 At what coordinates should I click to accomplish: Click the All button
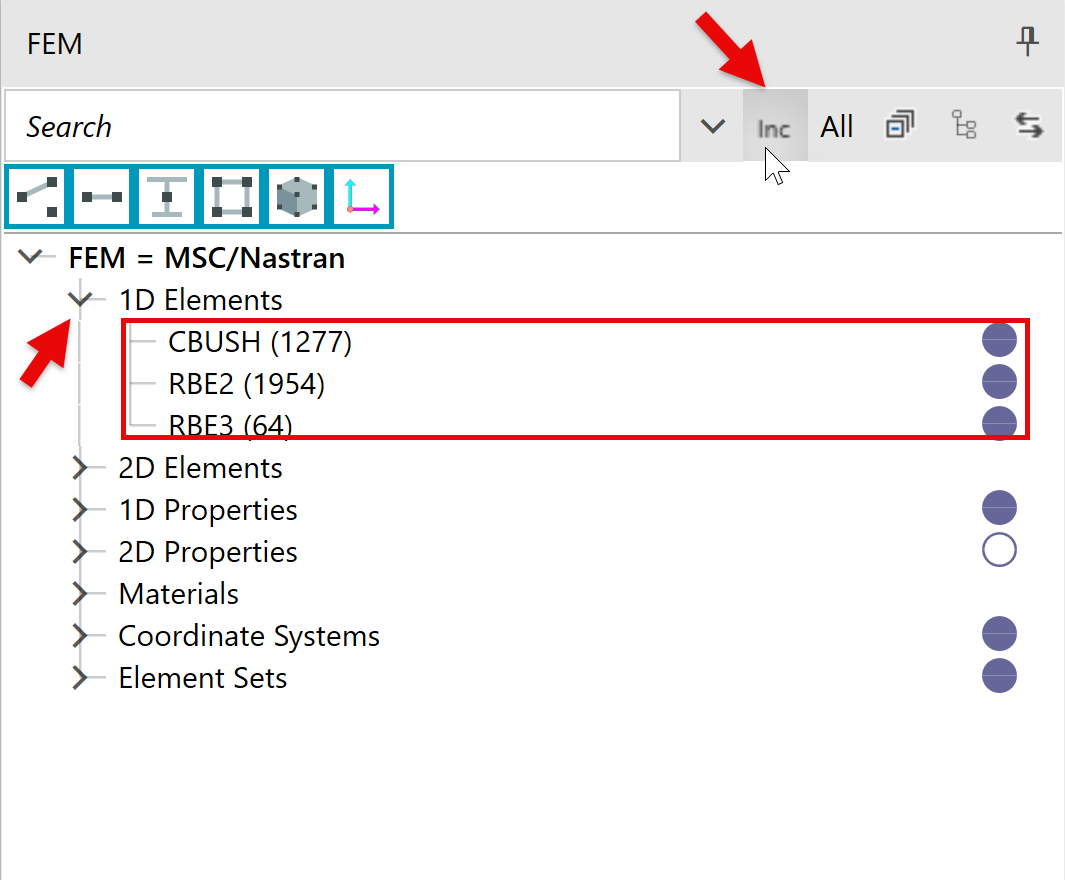click(x=837, y=126)
